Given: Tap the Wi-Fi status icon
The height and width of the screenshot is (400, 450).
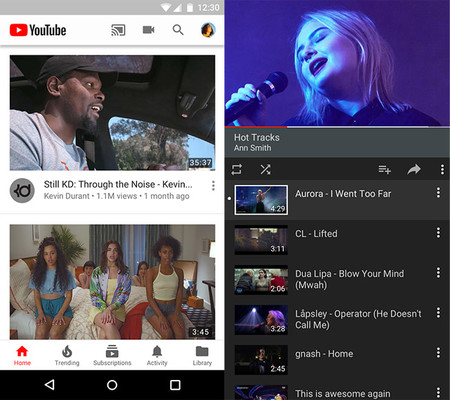Looking at the screenshot, I should pyautogui.click(x=165, y=7).
